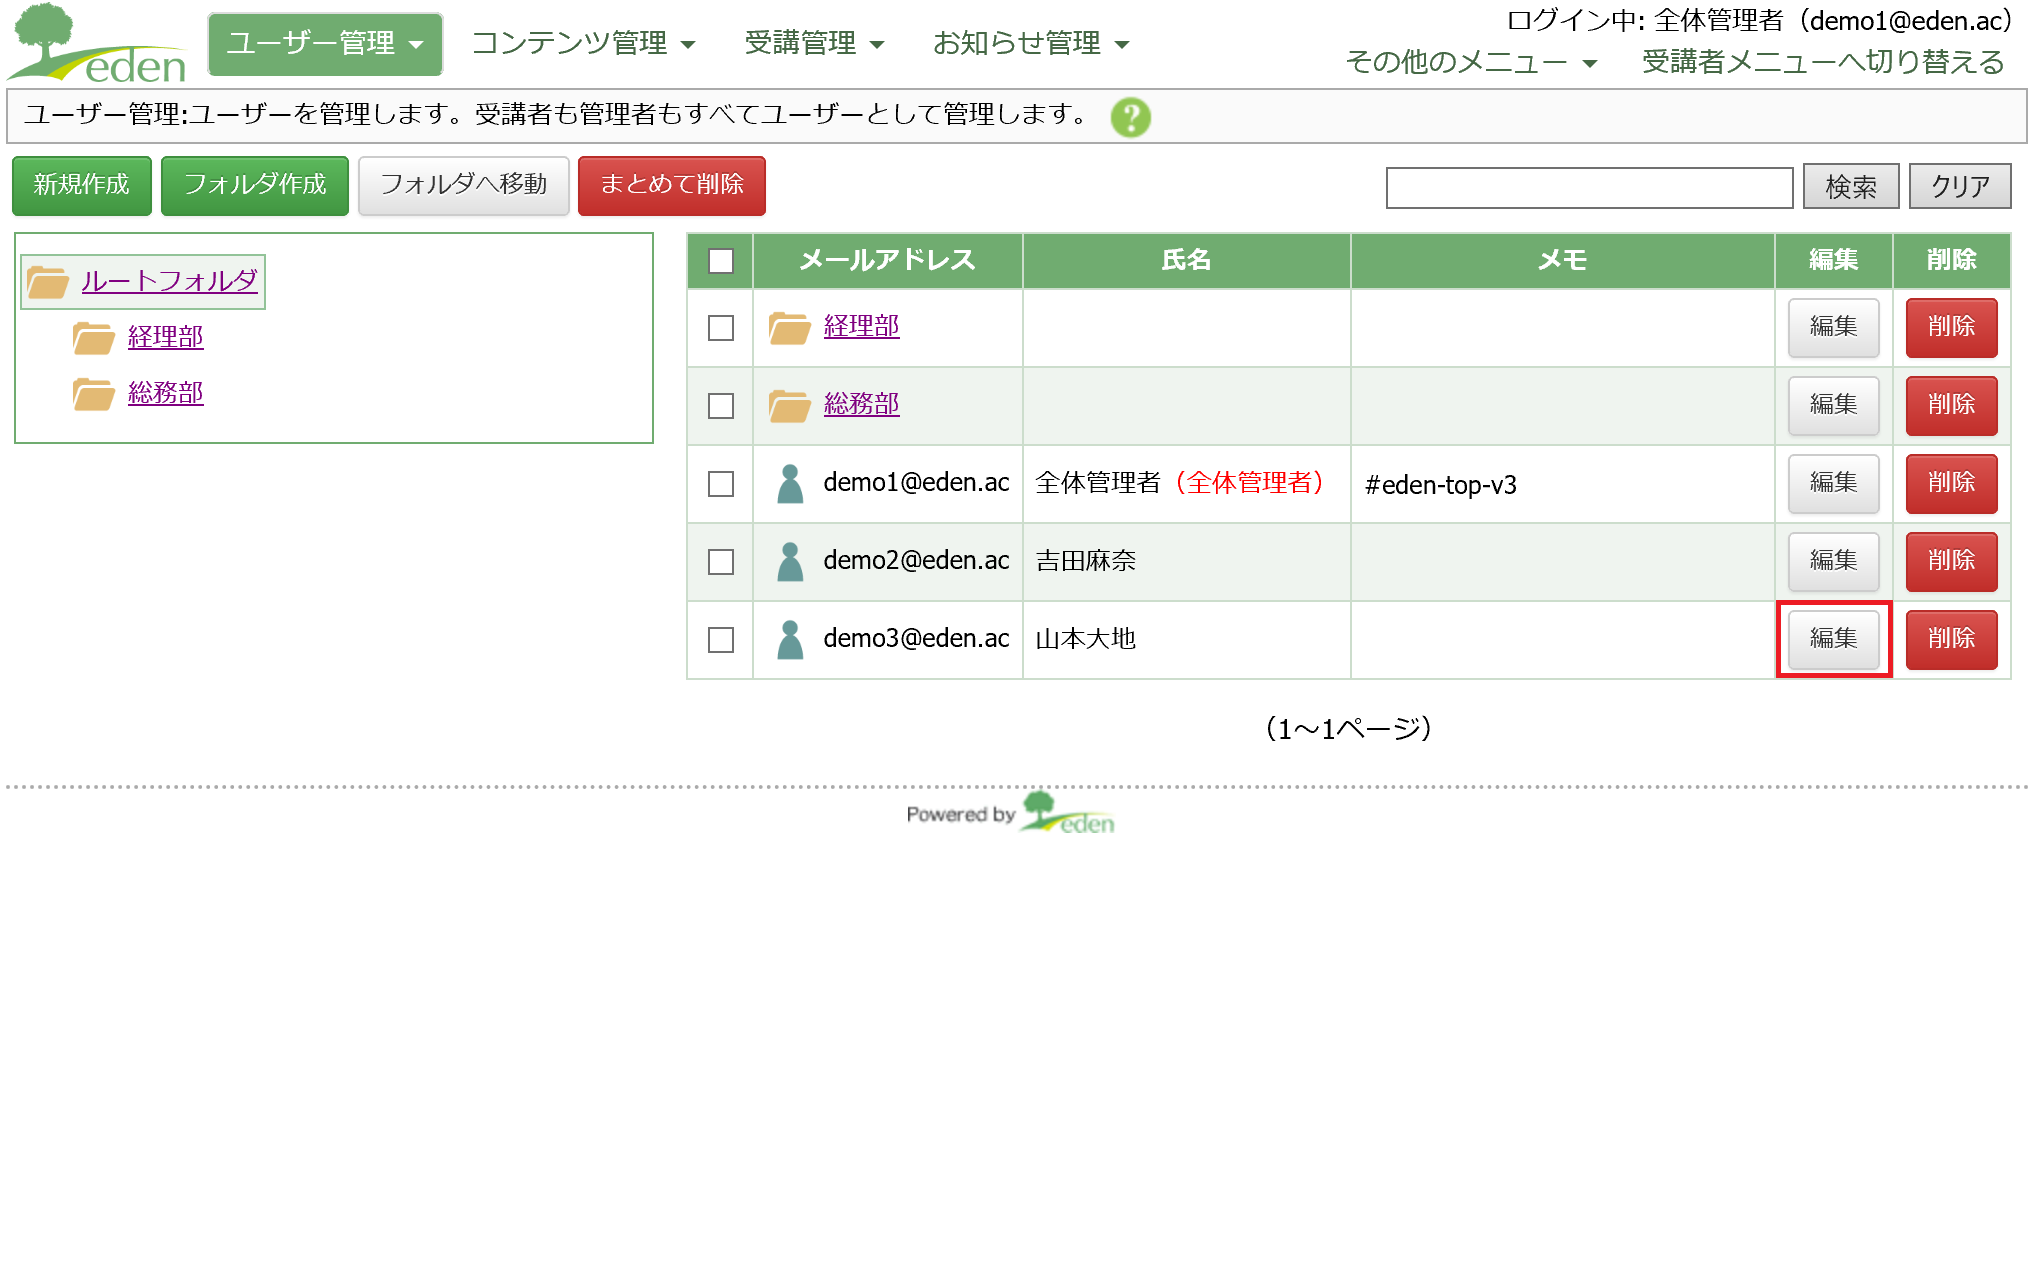Toggle the select-all checkbox in table header
This screenshot has width=2034, height=1280.
click(x=720, y=261)
